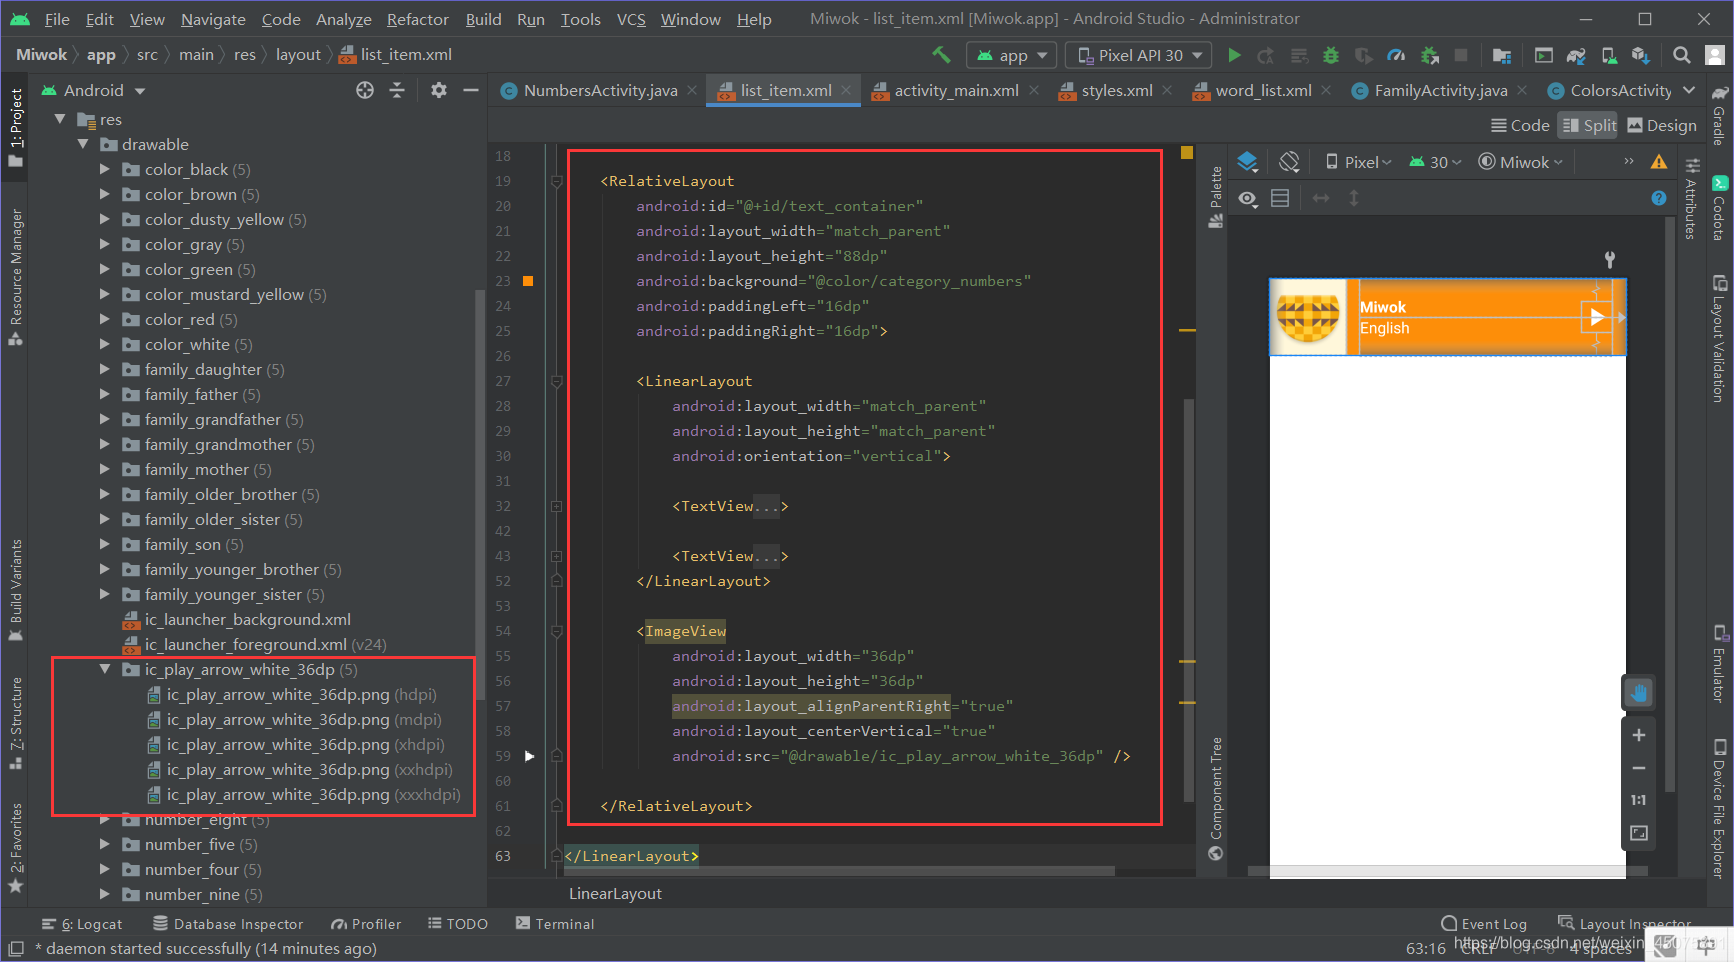This screenshot has height=962, width=1734.
Task: Click the Apply Code Changes icon
Action: pyautogui.click(x=1299, y=55)
